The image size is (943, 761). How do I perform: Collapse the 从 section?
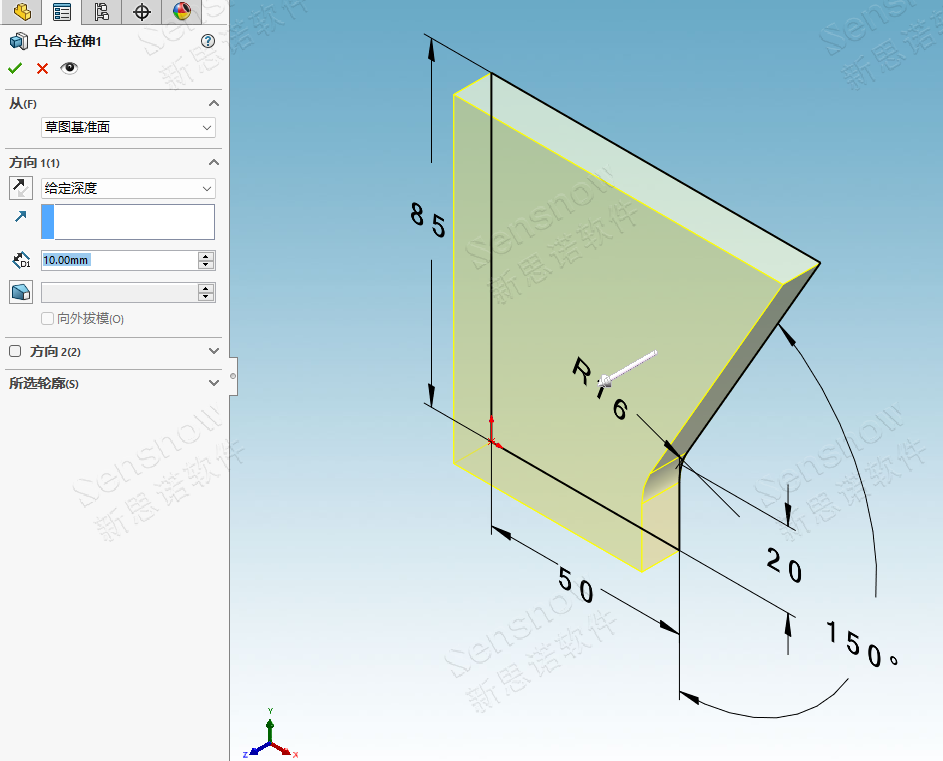tap(213, 103)
